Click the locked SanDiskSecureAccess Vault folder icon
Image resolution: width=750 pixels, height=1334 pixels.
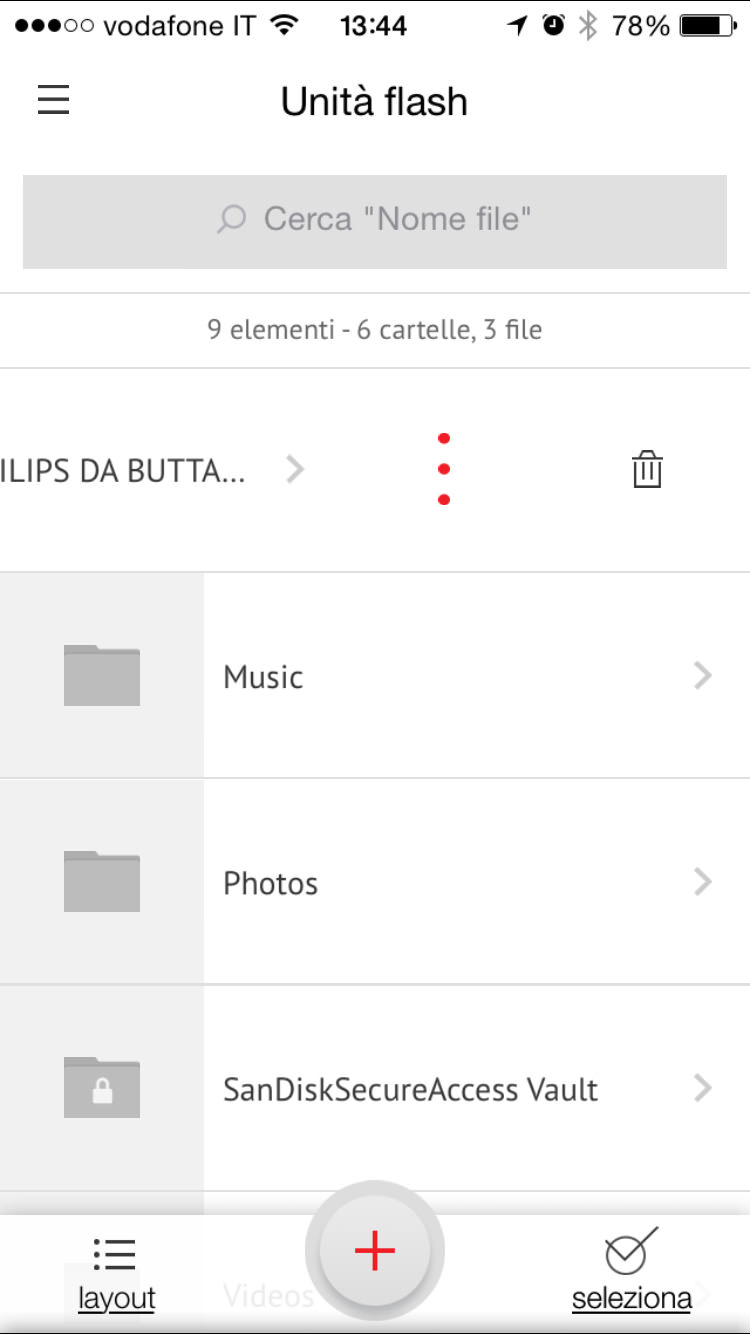[x=102, y=1088]
